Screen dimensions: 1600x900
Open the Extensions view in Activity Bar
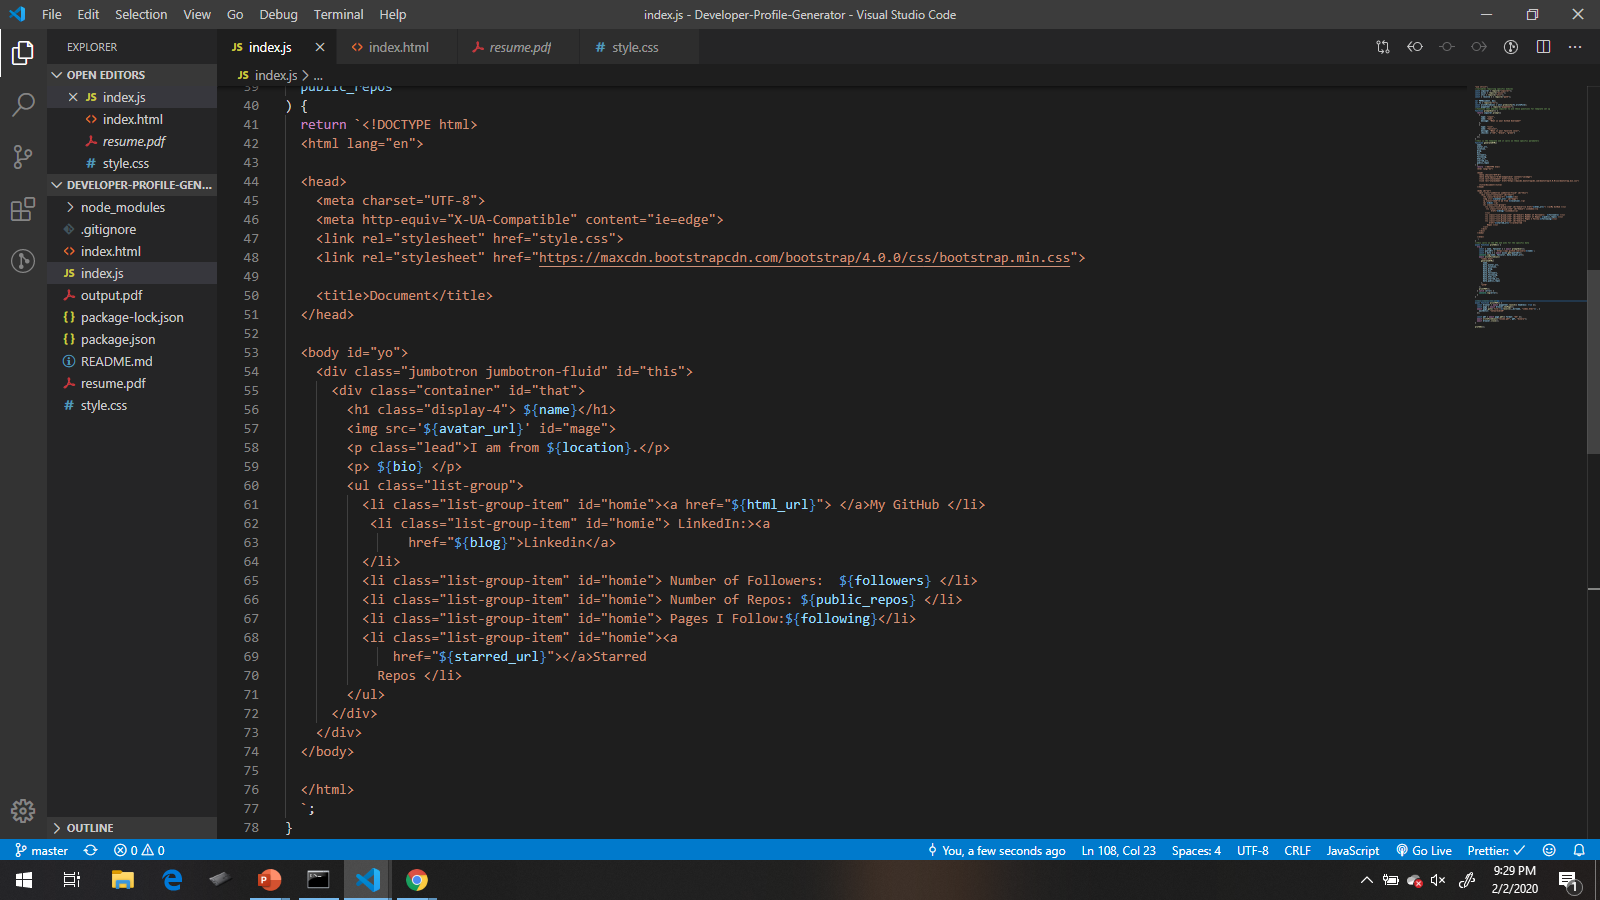pos(22,209)
